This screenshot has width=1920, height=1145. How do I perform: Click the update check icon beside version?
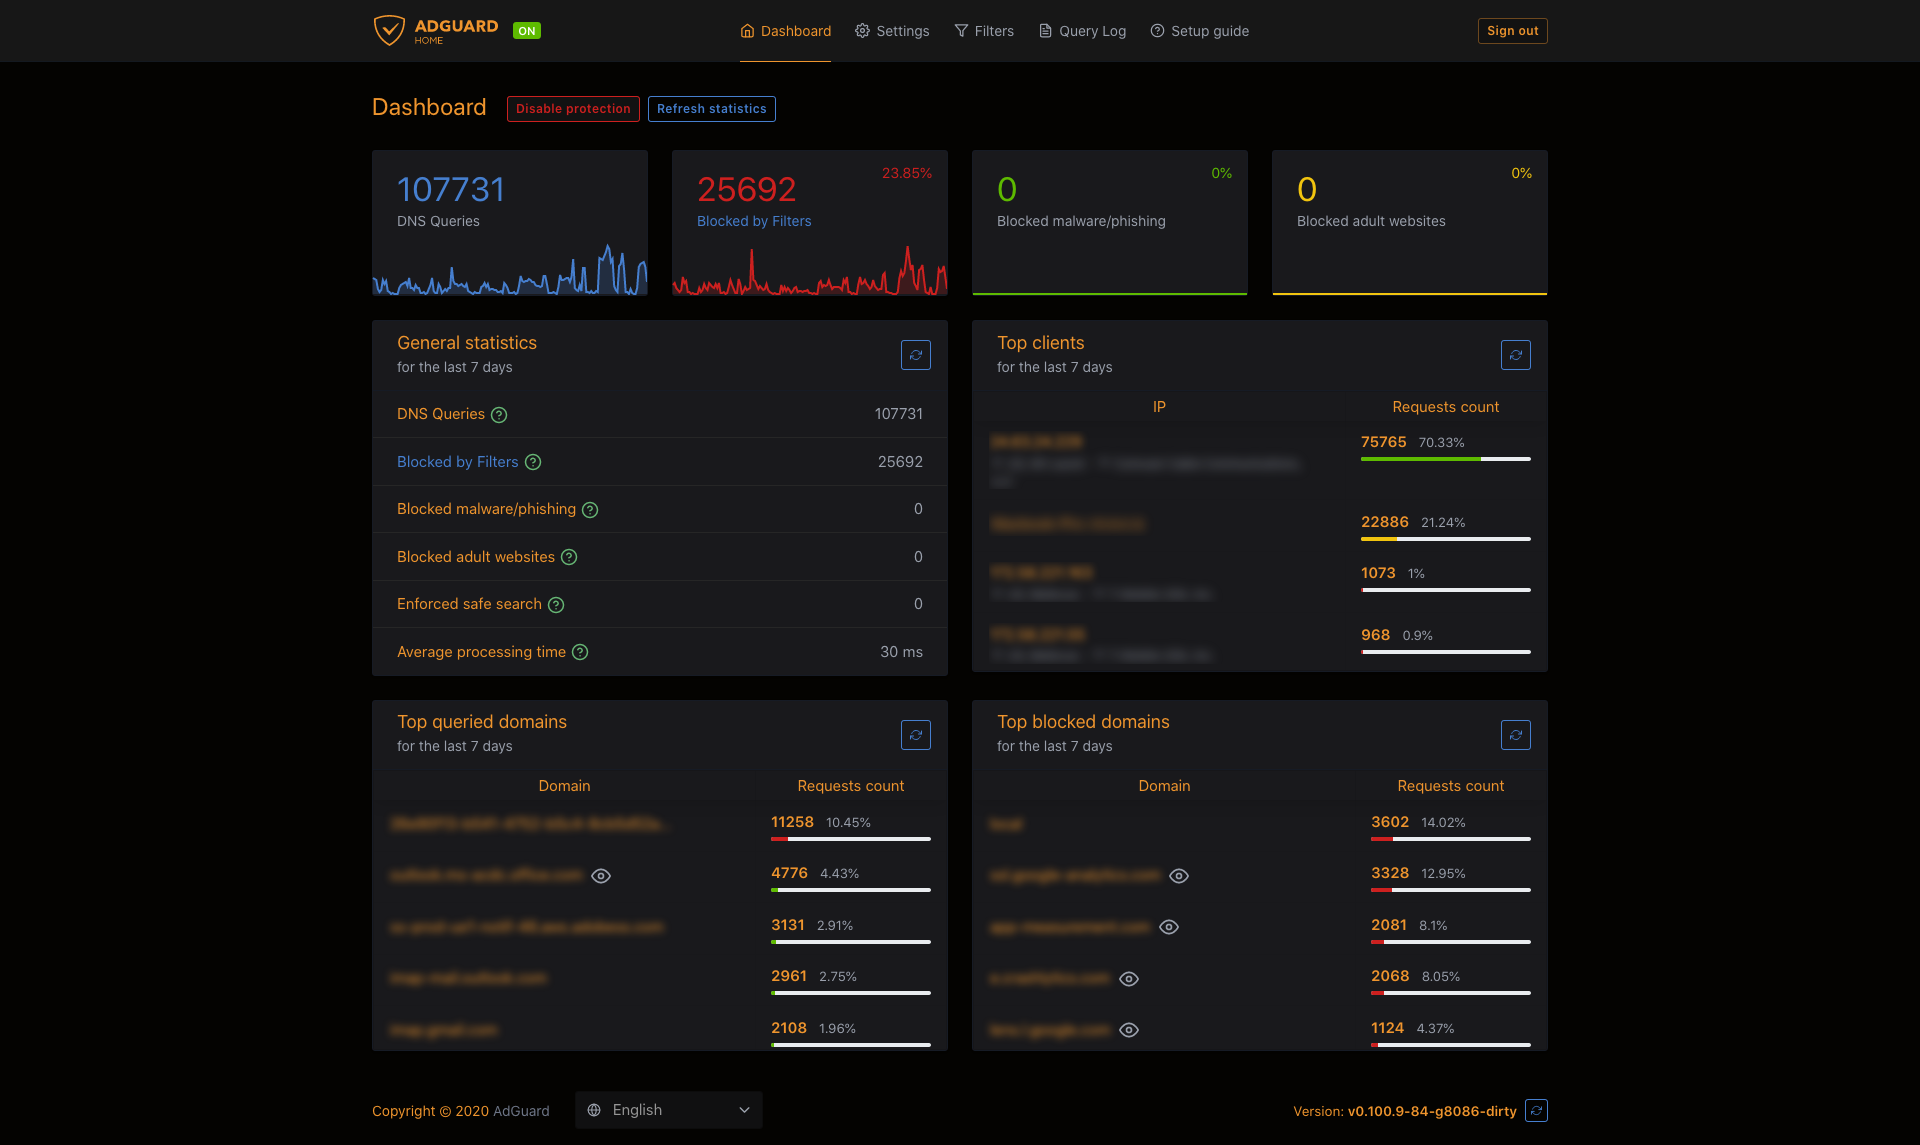(x=1536, y=1110)
